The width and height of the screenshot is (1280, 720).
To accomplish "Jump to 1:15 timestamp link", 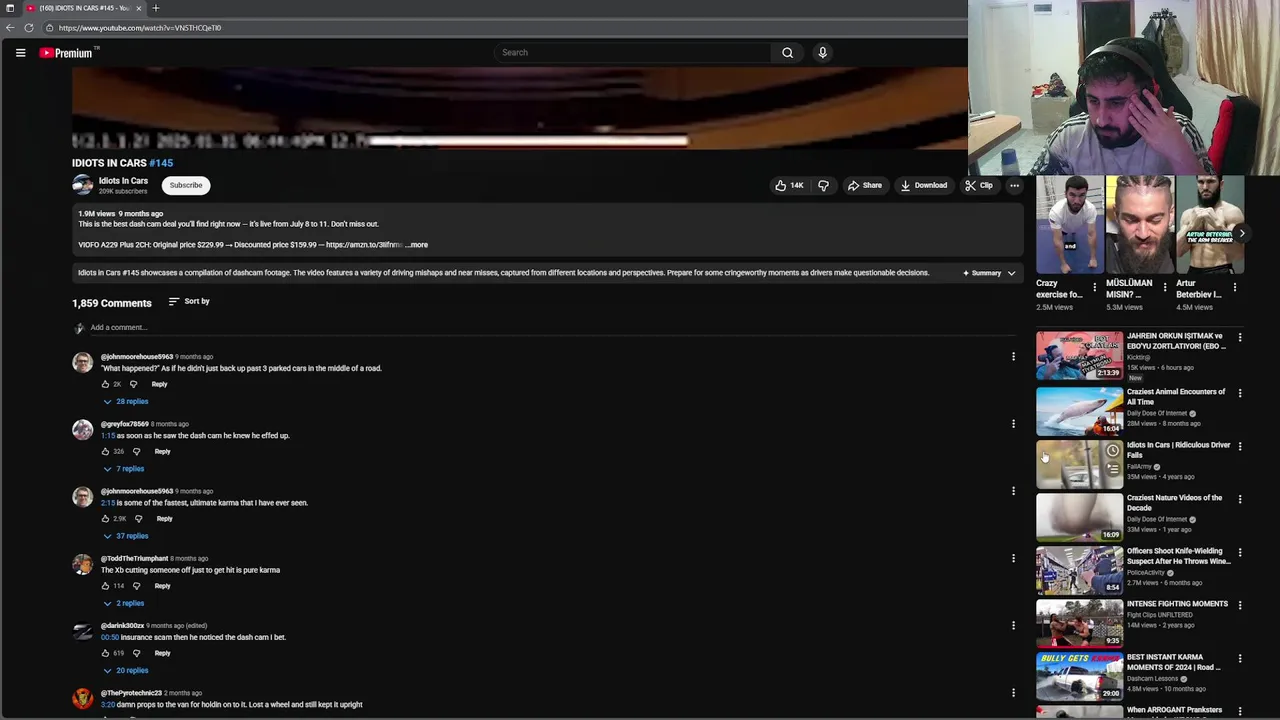I will tap(108, 436).
